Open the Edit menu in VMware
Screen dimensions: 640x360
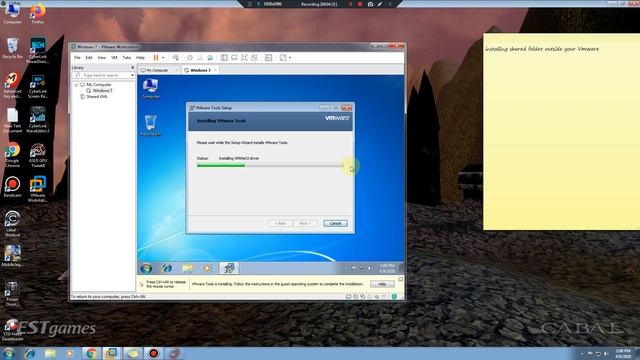(89, 58)
